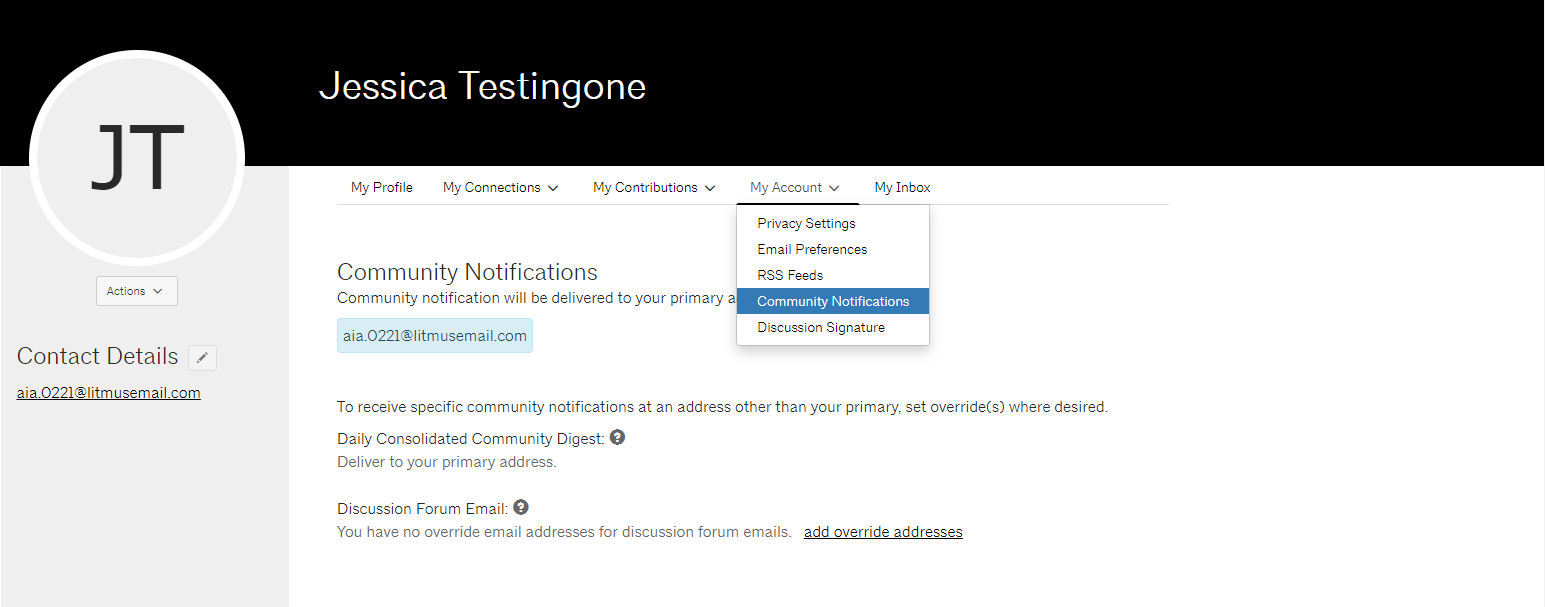Open Discussion Signature from the menu
This screenshot has height=607, width=1545.
[820, 327]
